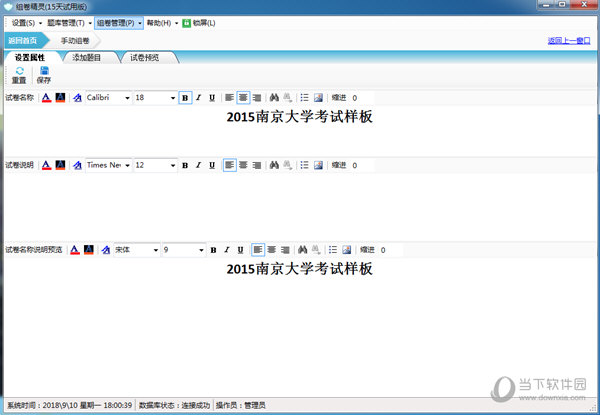Expand the 帮助(H) dropdown arrow
This screenshot has width=600, height=415.
pyautogui.click(x=176, y=23)
